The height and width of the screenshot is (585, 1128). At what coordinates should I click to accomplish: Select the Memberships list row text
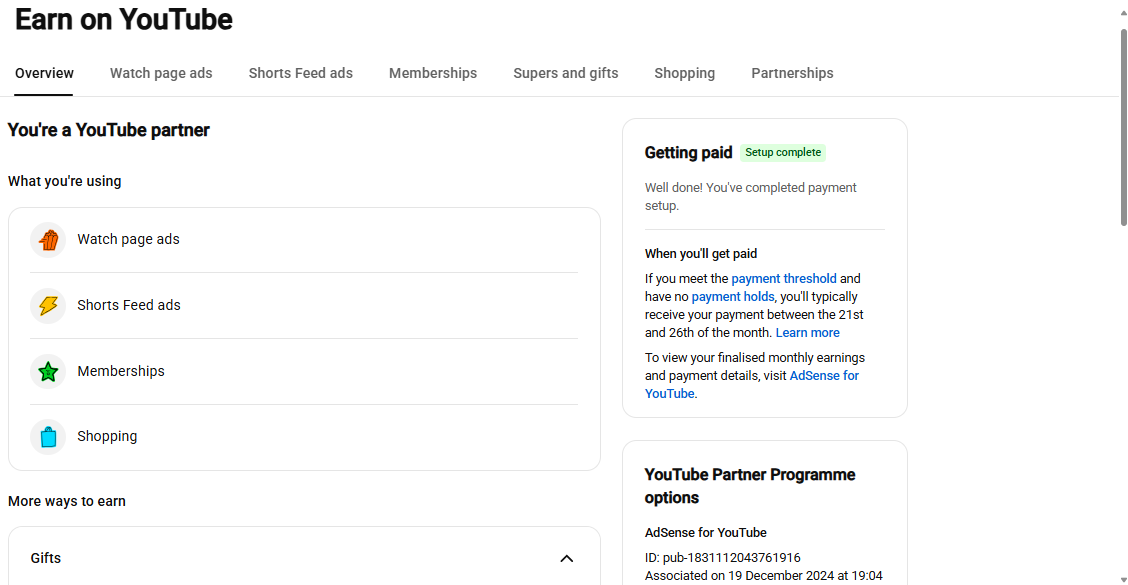[121, 371]
